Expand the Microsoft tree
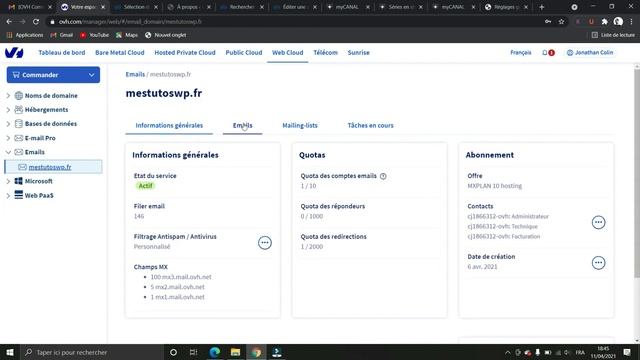640x360 pixels. pyautogui.click(x=8, y=181)
